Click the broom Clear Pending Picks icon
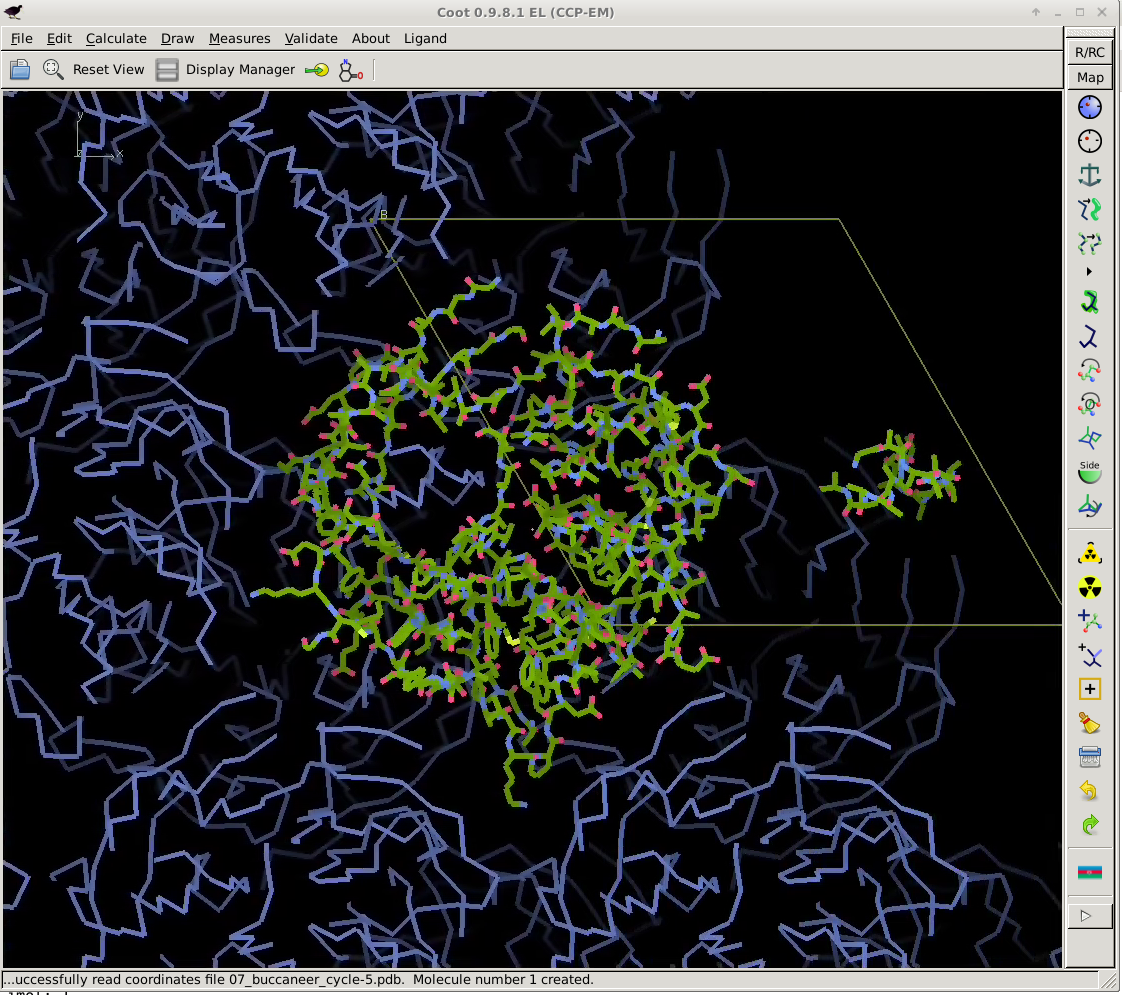1122x995 pixels. (1089, 723)
